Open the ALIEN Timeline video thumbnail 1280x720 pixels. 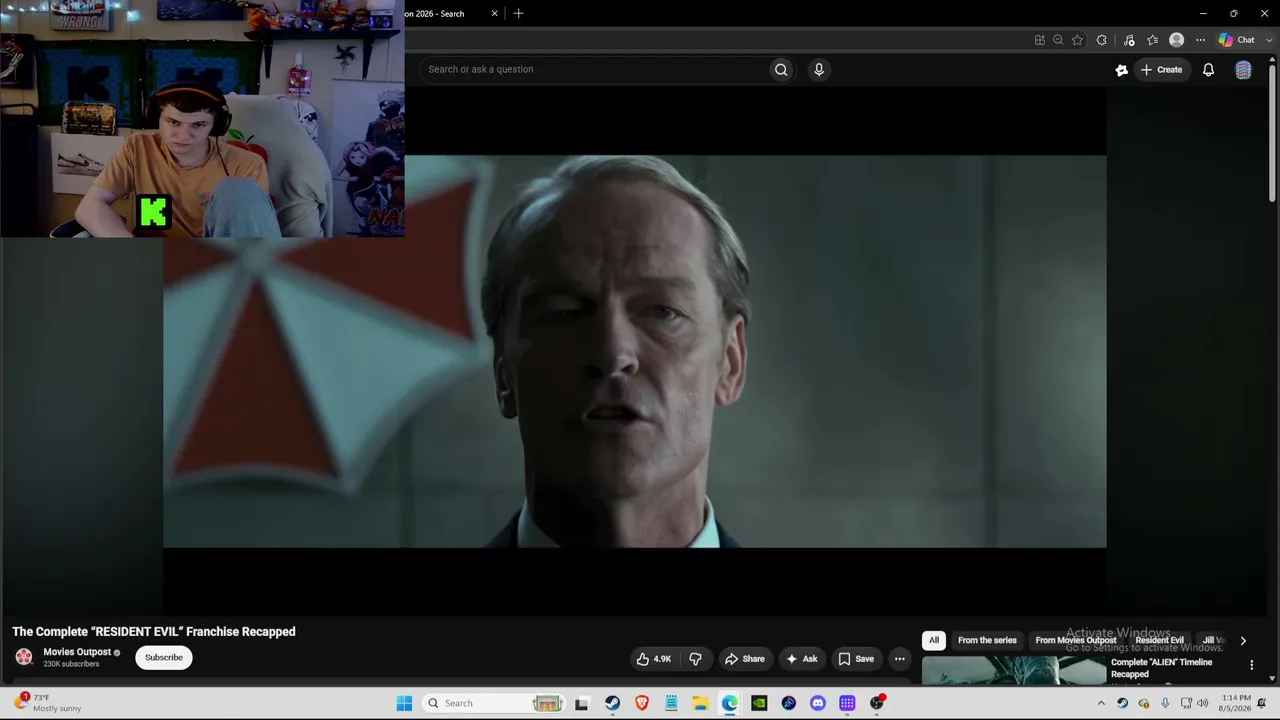1013,670
